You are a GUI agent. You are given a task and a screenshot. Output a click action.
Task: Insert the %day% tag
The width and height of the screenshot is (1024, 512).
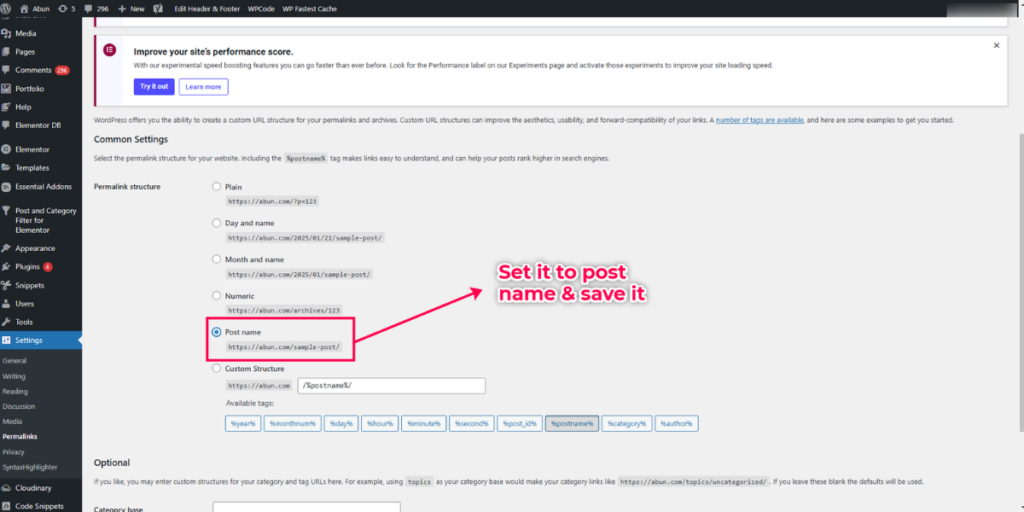341,424
